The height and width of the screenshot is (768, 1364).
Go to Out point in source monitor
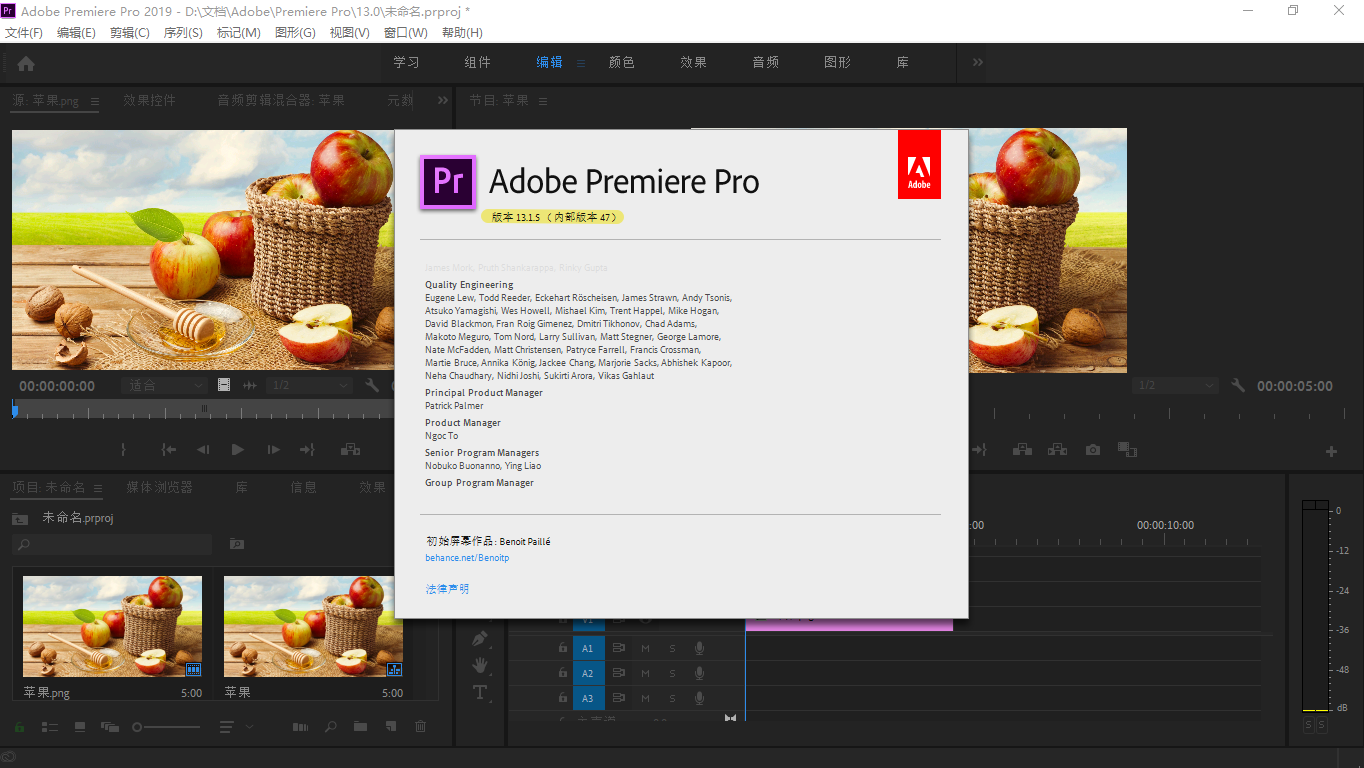(307, 450)
